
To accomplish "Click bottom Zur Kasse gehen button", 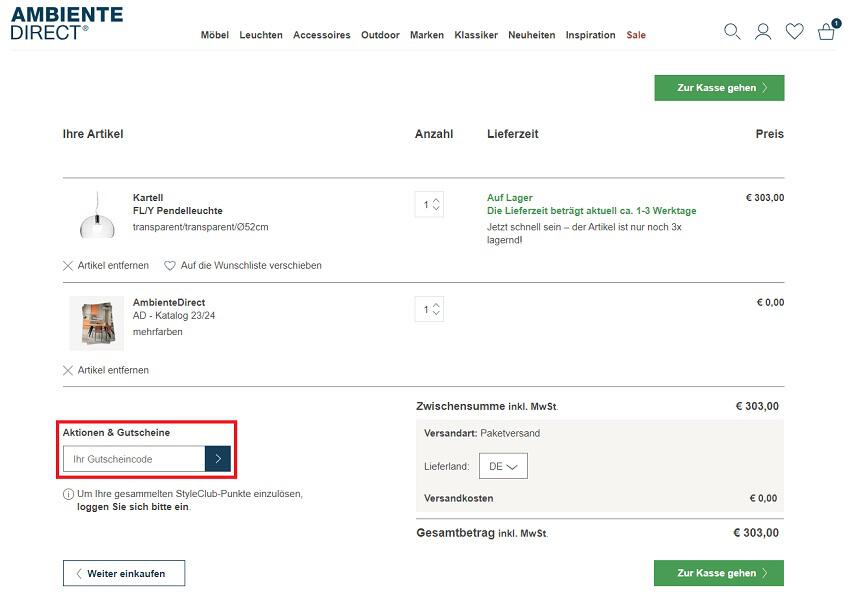I will coord(719,573).
